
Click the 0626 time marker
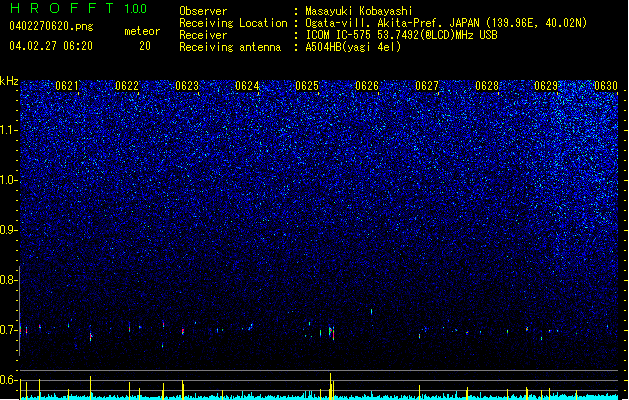pos(367,86)
